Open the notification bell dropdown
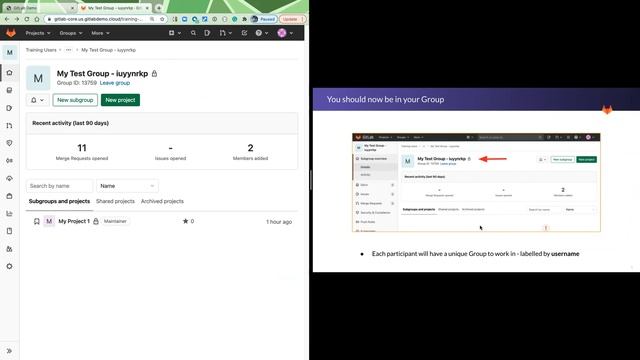The width and height of the screenshot is (640, 360). tap(37, 100)
